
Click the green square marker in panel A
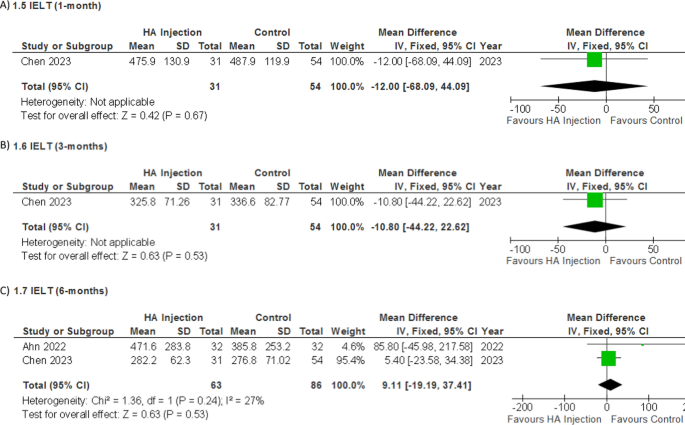pos(595,59)
